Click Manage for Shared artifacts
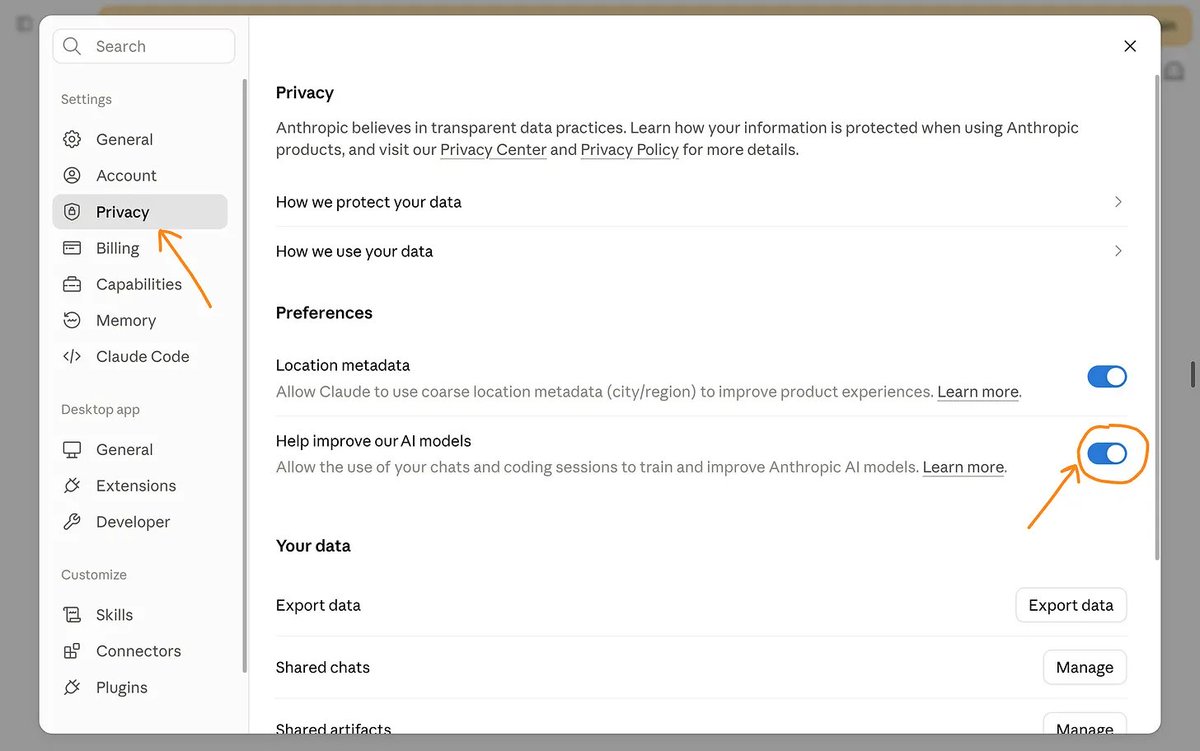1200x751 pixels. [1085, 726]
